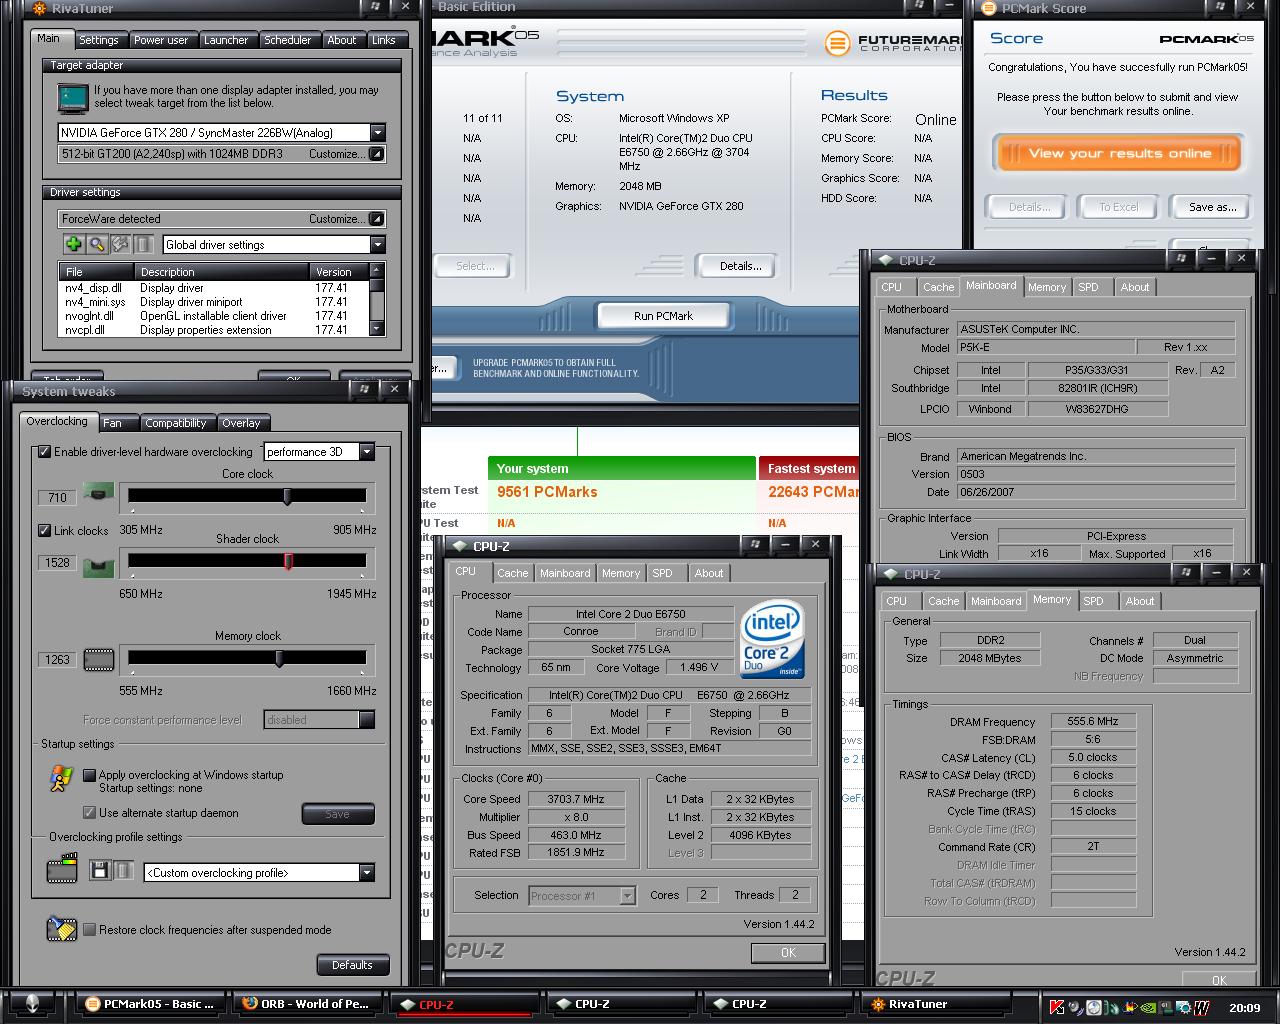Click the RivaTuner sun icon on the taskbar button
This screenshot has width=1280, height=1024.
click(x=878, y=1004)
